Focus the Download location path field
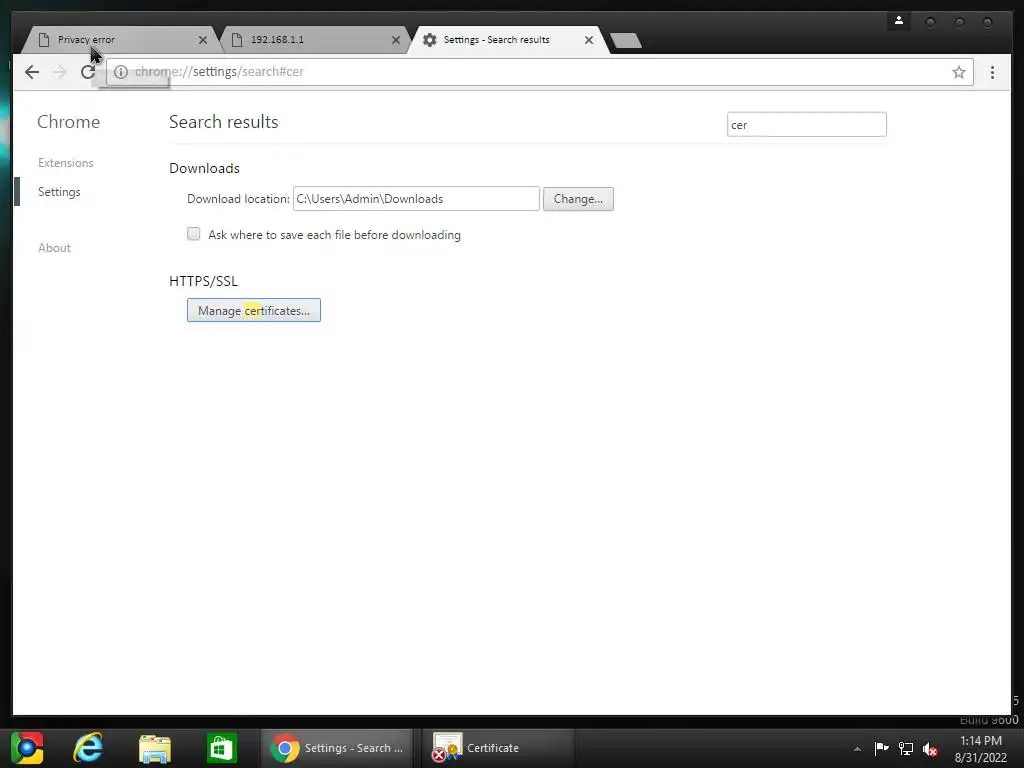This screenshot has width=1024, height=768. click(x=416, y=199)
